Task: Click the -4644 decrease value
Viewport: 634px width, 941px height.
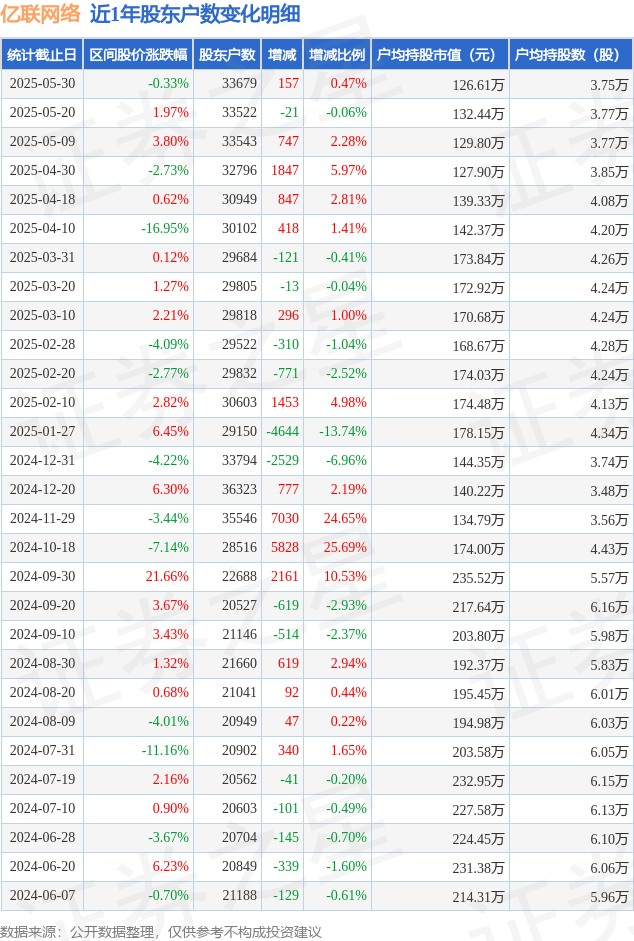Action: coord(282,431)
